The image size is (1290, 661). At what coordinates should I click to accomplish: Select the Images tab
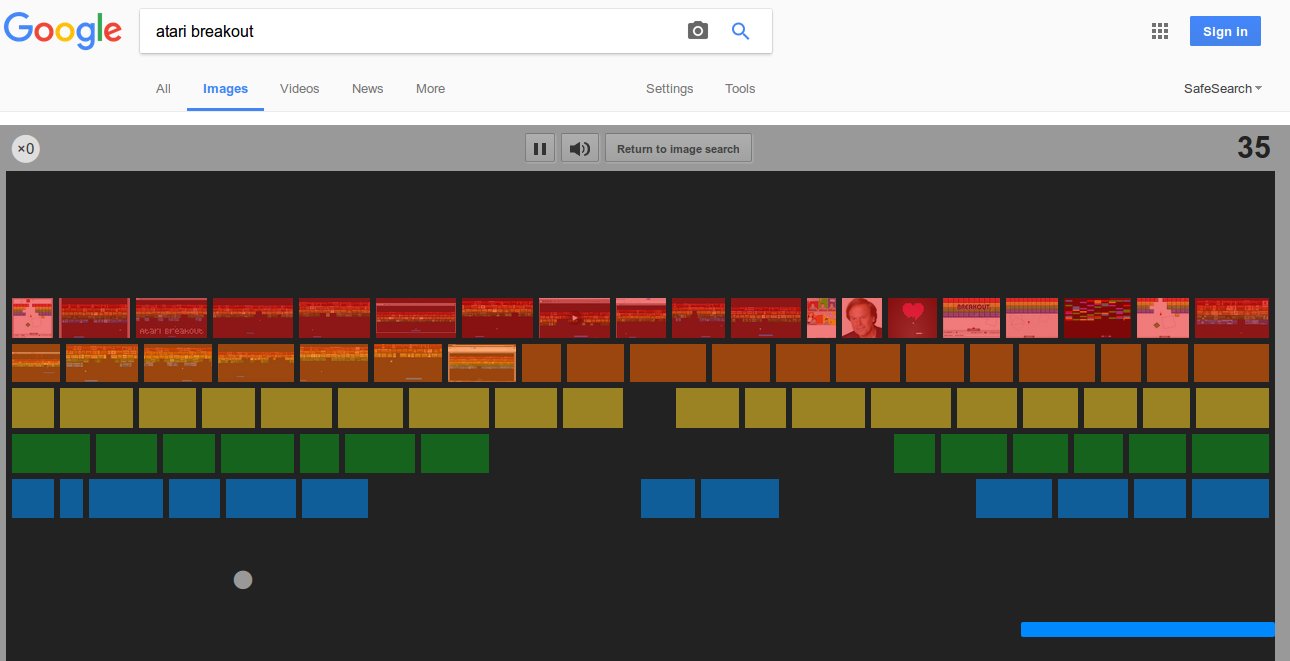tap(225, 89)
